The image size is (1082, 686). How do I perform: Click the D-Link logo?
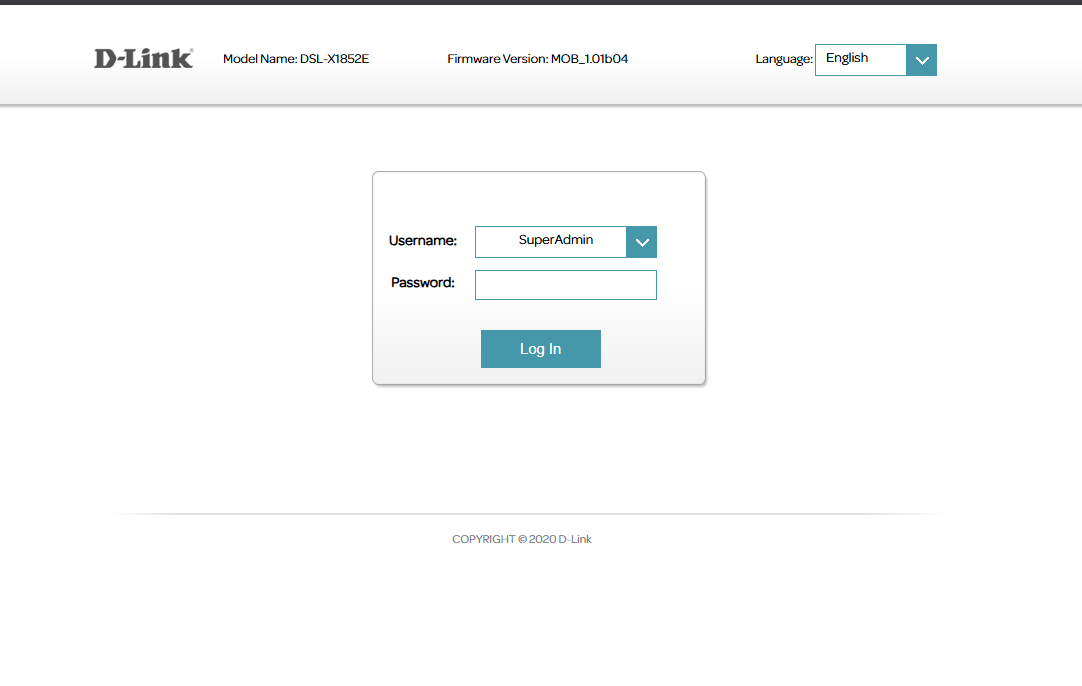(143, 58)
